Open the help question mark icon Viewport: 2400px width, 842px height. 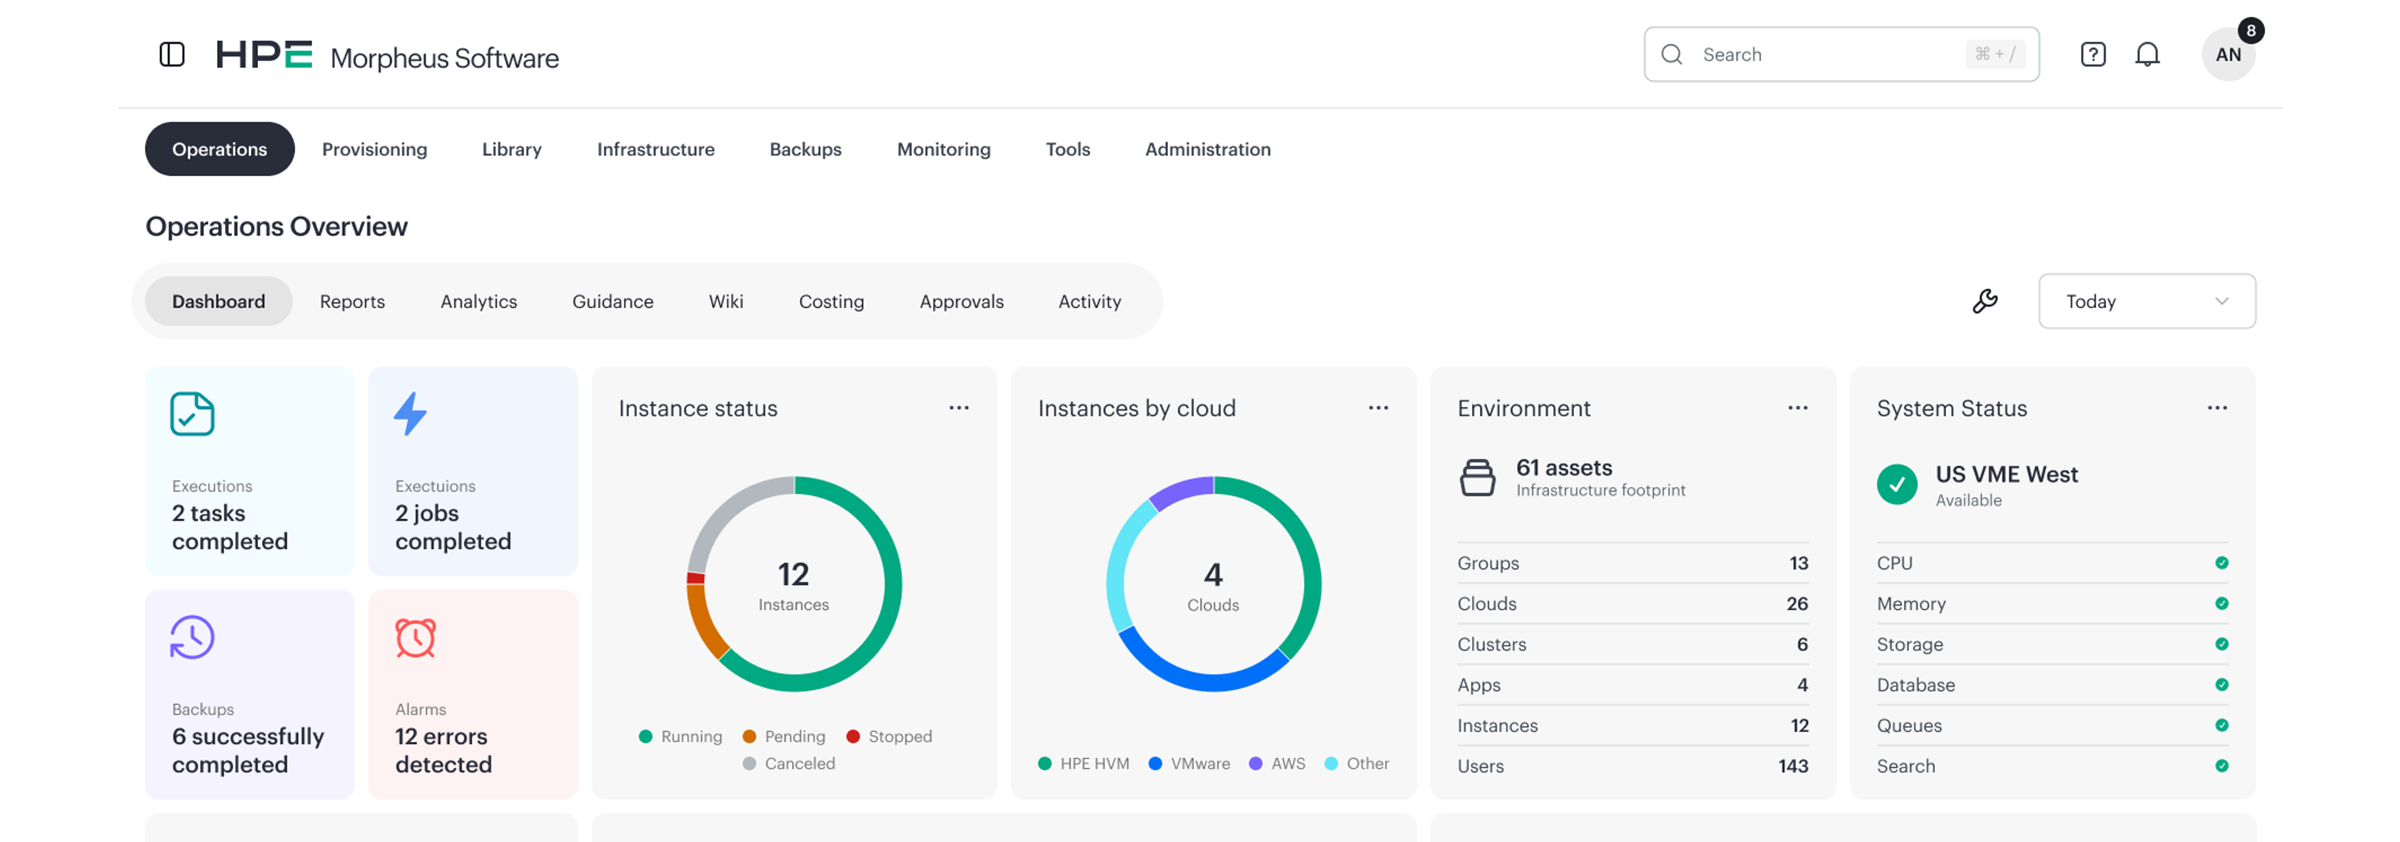pyautogui.click(x=2093, y=54)
